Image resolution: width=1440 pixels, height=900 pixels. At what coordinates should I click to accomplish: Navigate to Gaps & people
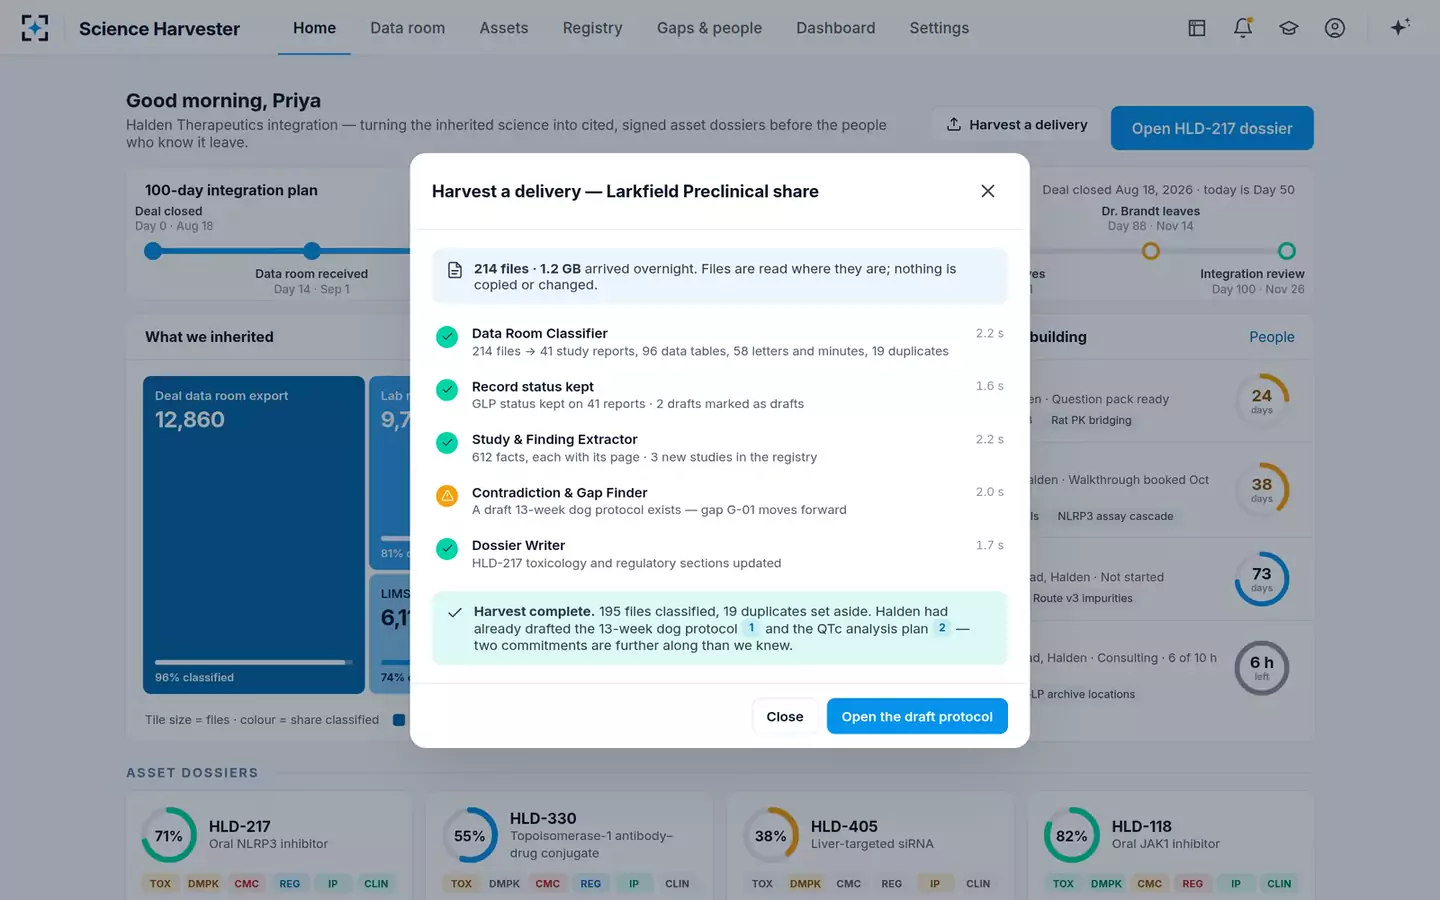pyautogui.click(x=709, y=28)
